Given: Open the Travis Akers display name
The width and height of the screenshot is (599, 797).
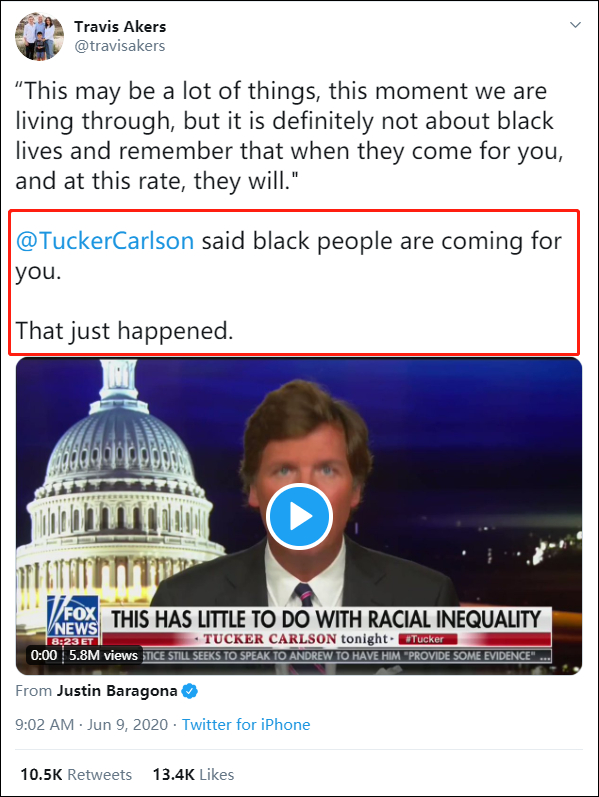Looking at the screenshot, I should pos(120,26).
